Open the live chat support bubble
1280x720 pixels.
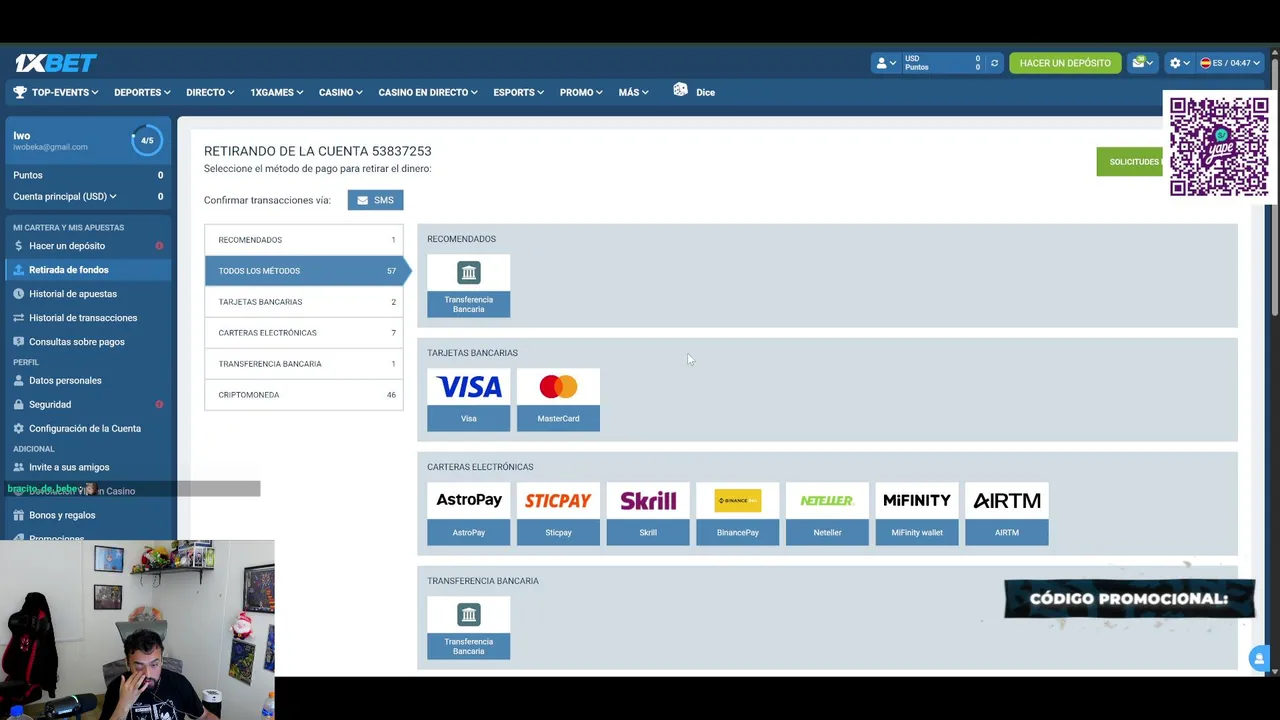tap(1259, 658)
